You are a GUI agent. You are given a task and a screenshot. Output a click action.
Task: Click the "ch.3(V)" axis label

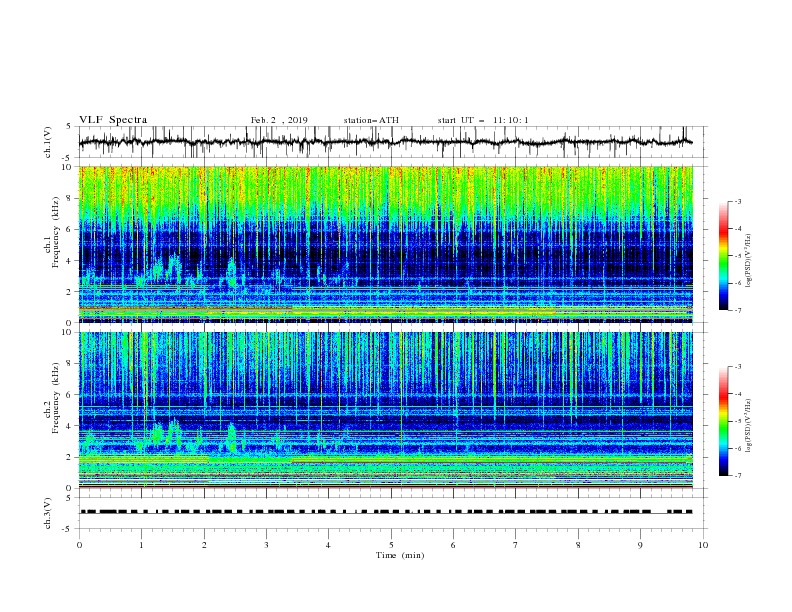tap(48, 513)
